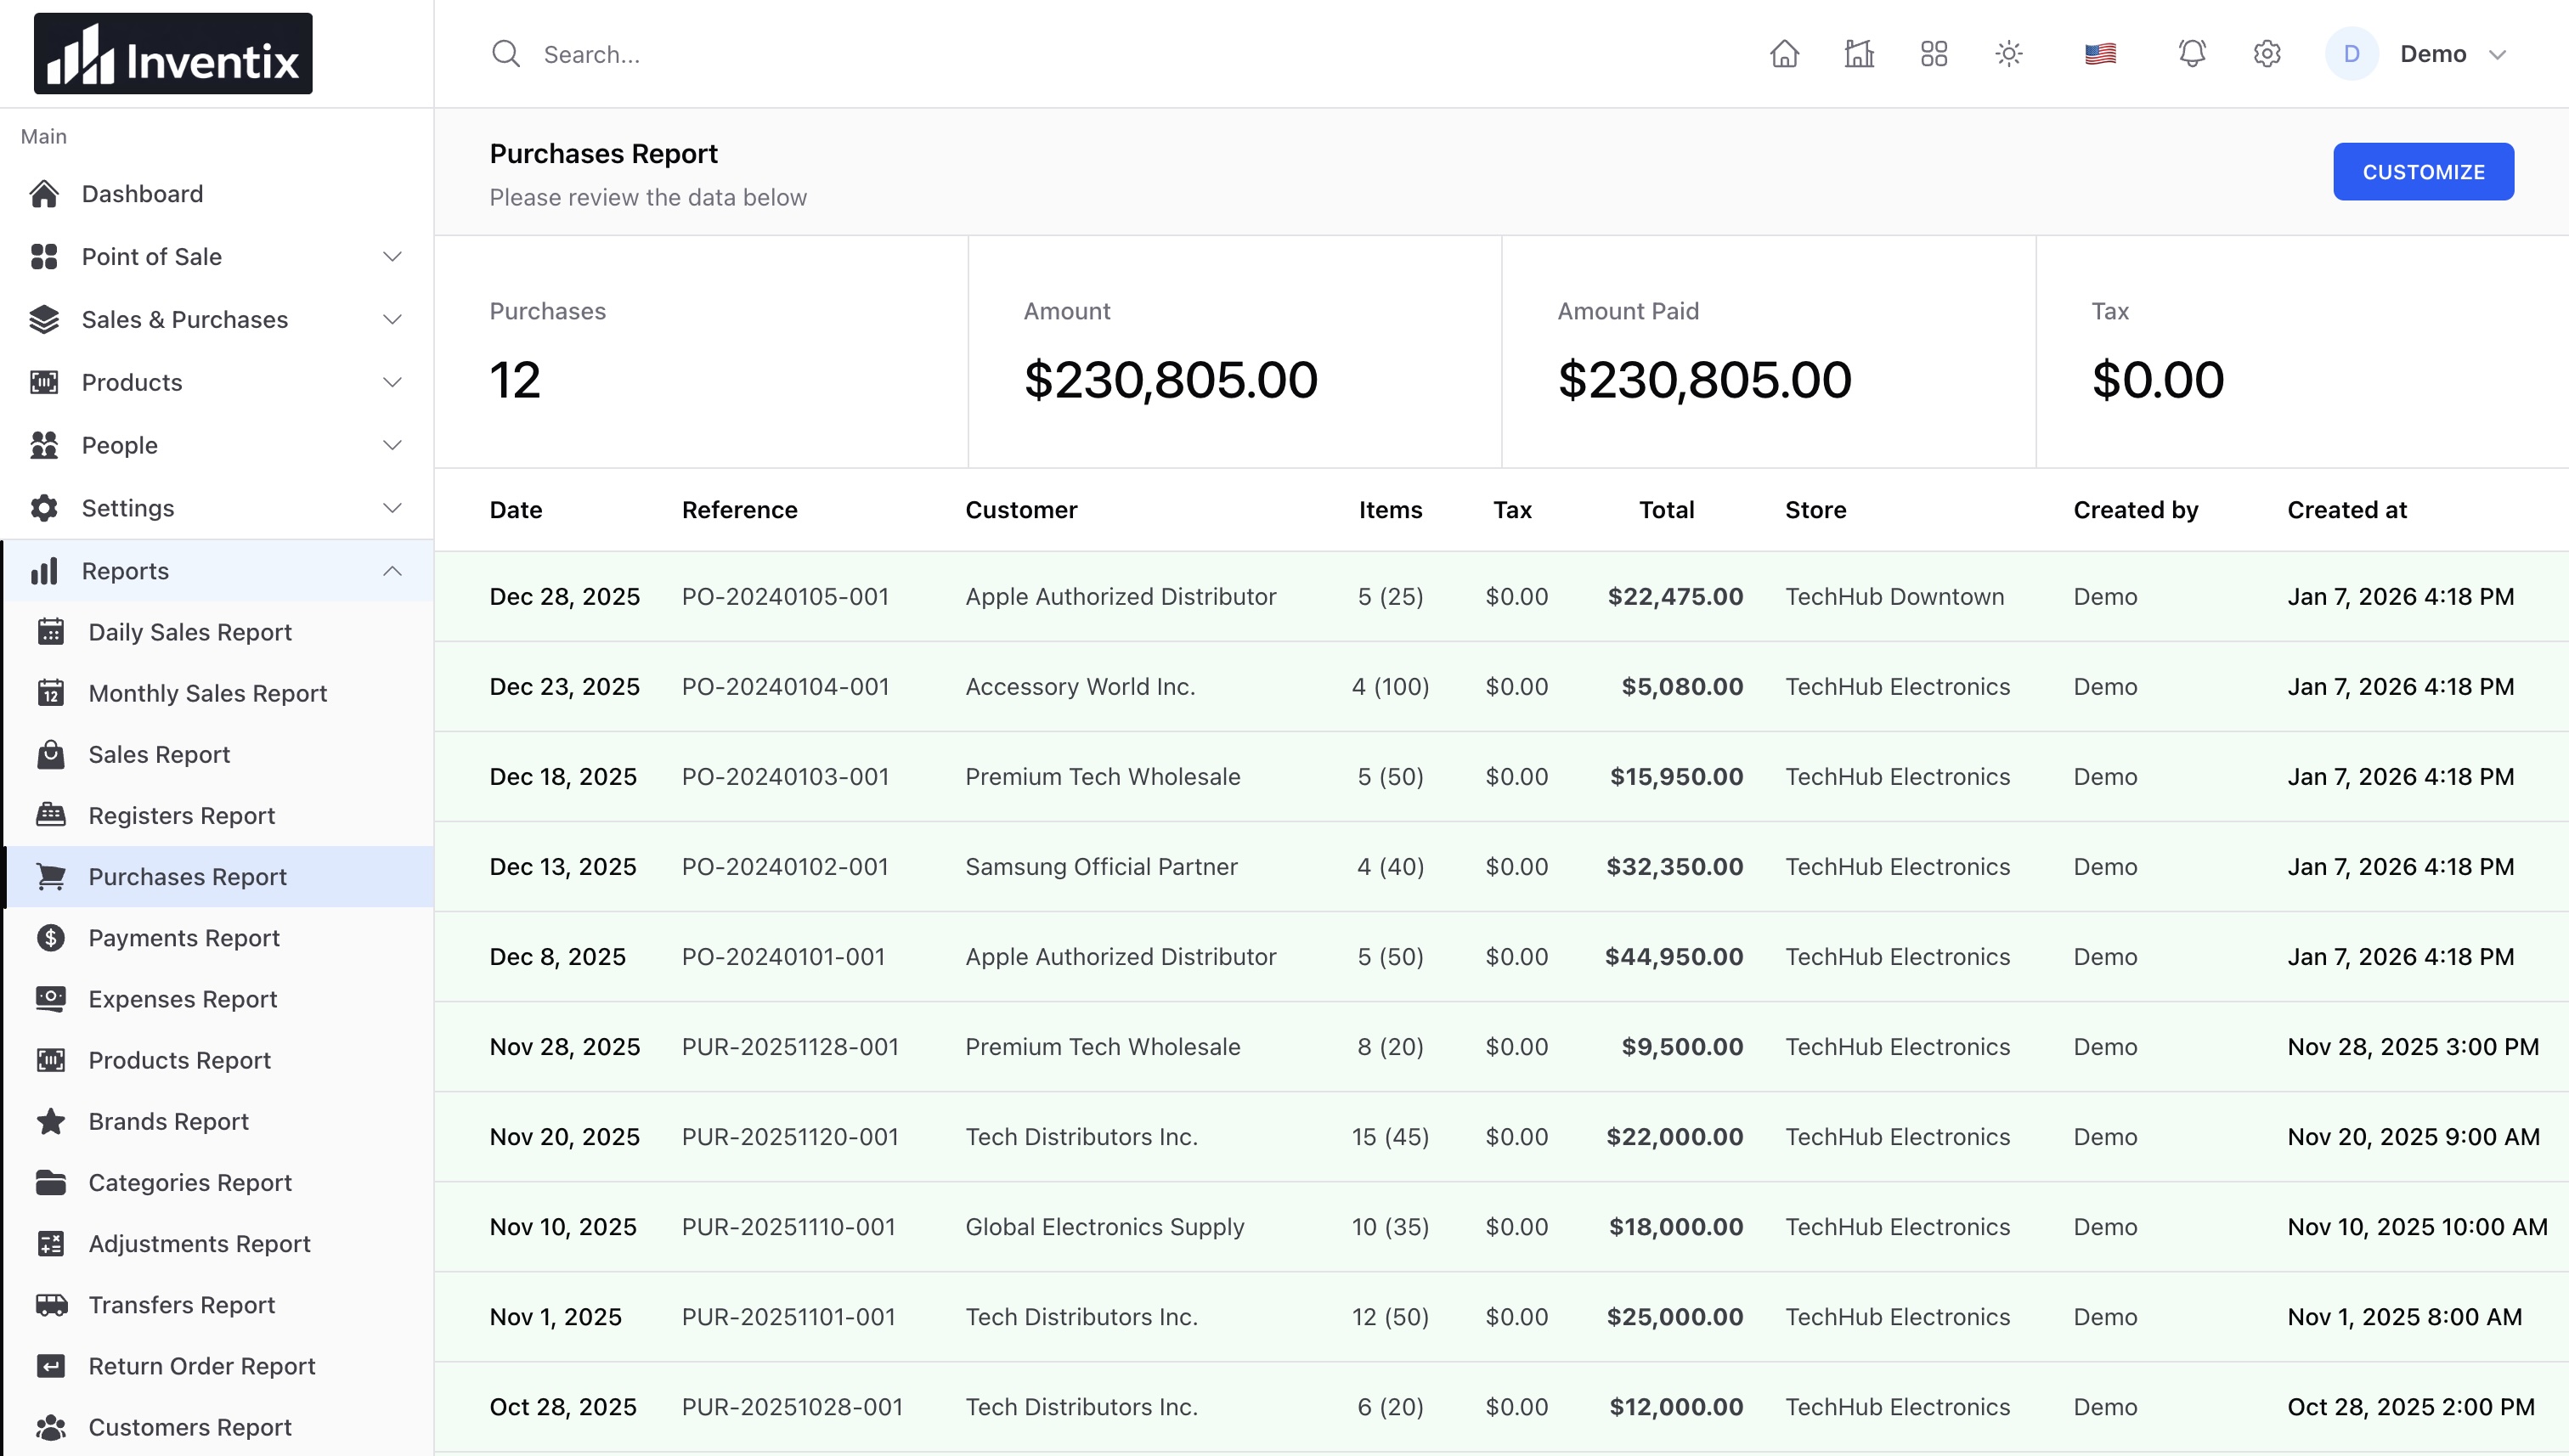The width and height of the screenshot is (2569, 1456).
Task: Expand Sales & Purchases chevron
Action: coord(392,320)
